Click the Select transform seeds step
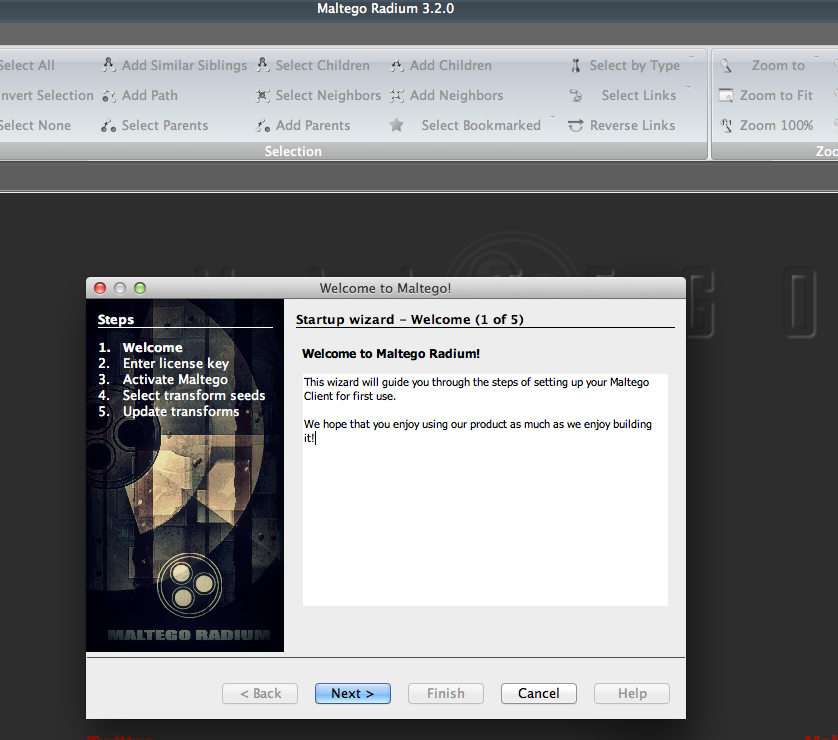The height and width of the screenshot is (740, 838). (182, 395)
